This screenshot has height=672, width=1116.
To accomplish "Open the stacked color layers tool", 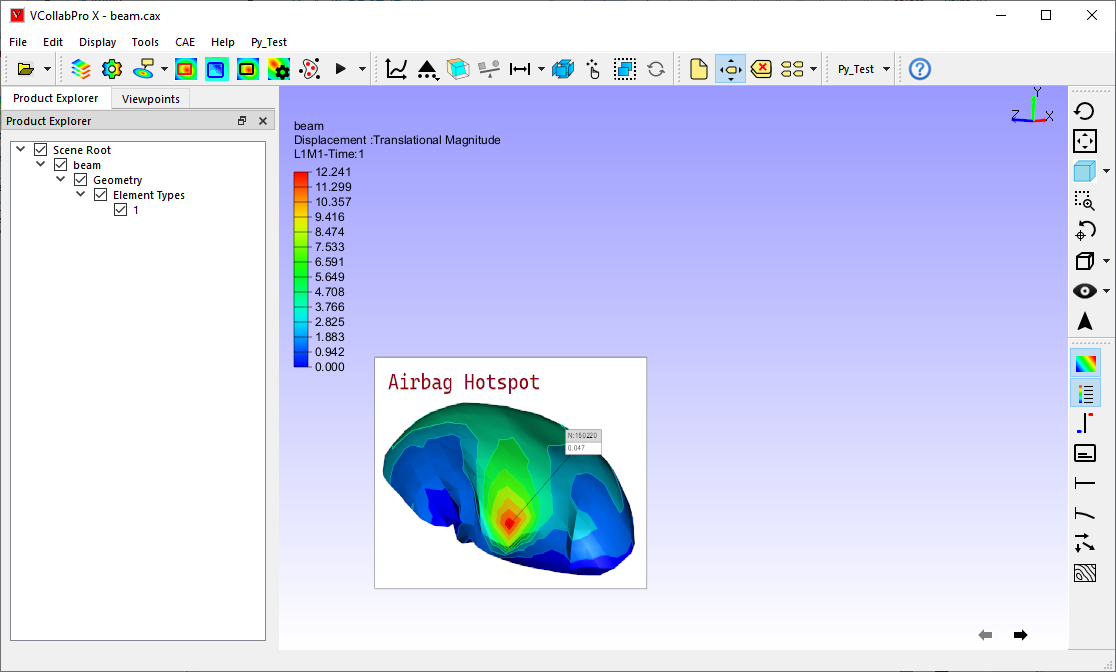I will (x=81, y=69).
